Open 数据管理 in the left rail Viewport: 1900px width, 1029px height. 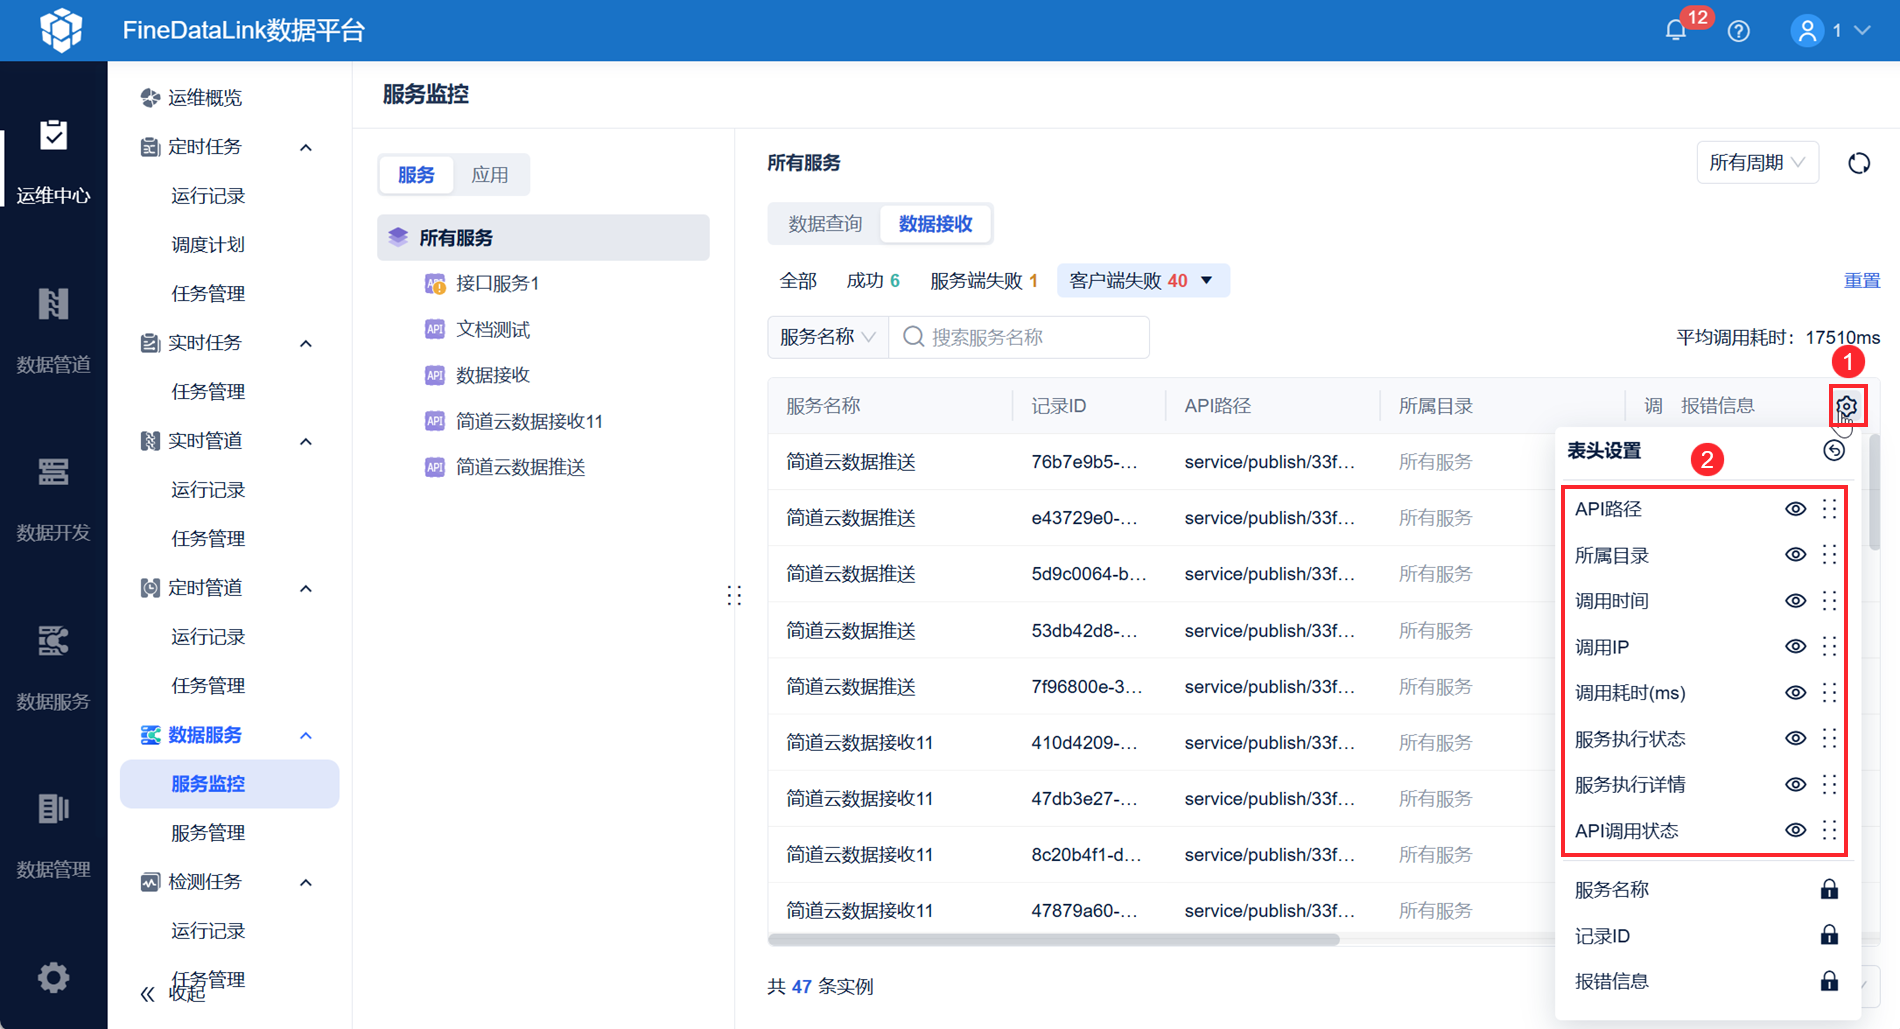53,835
